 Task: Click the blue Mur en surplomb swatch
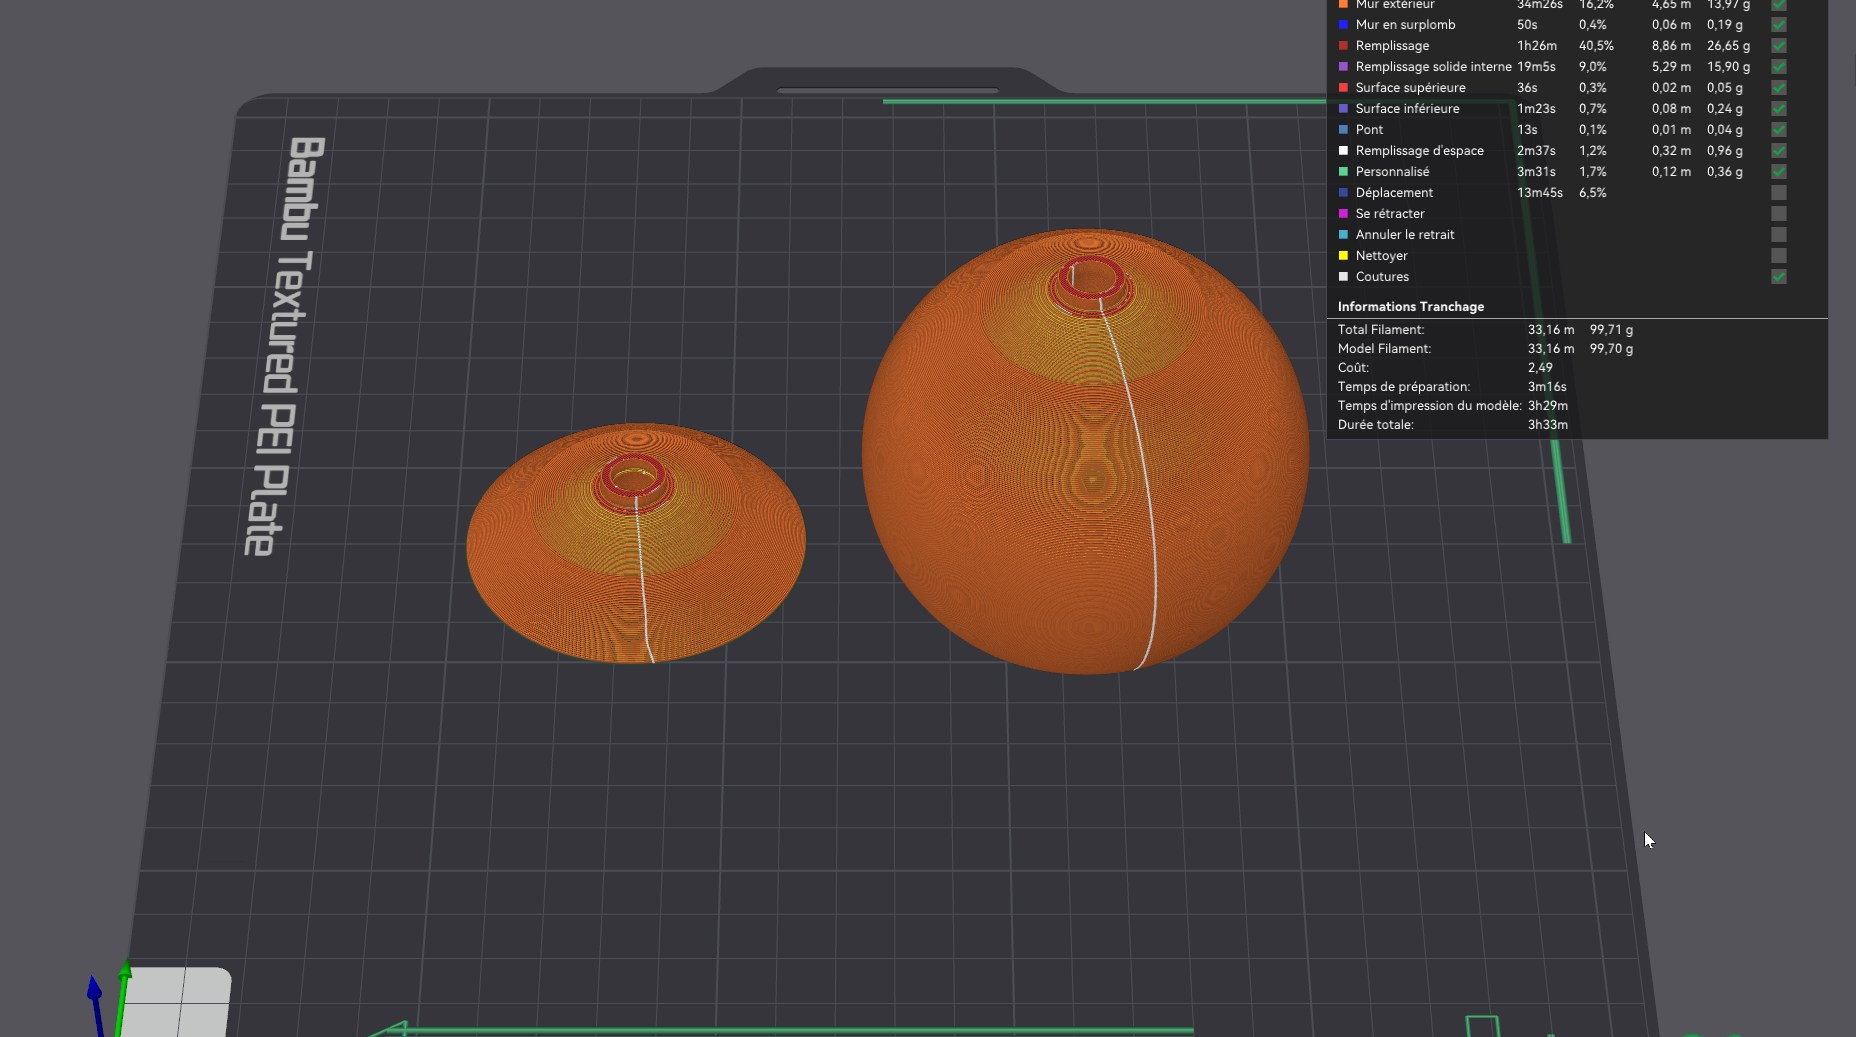click(1343, 25)
